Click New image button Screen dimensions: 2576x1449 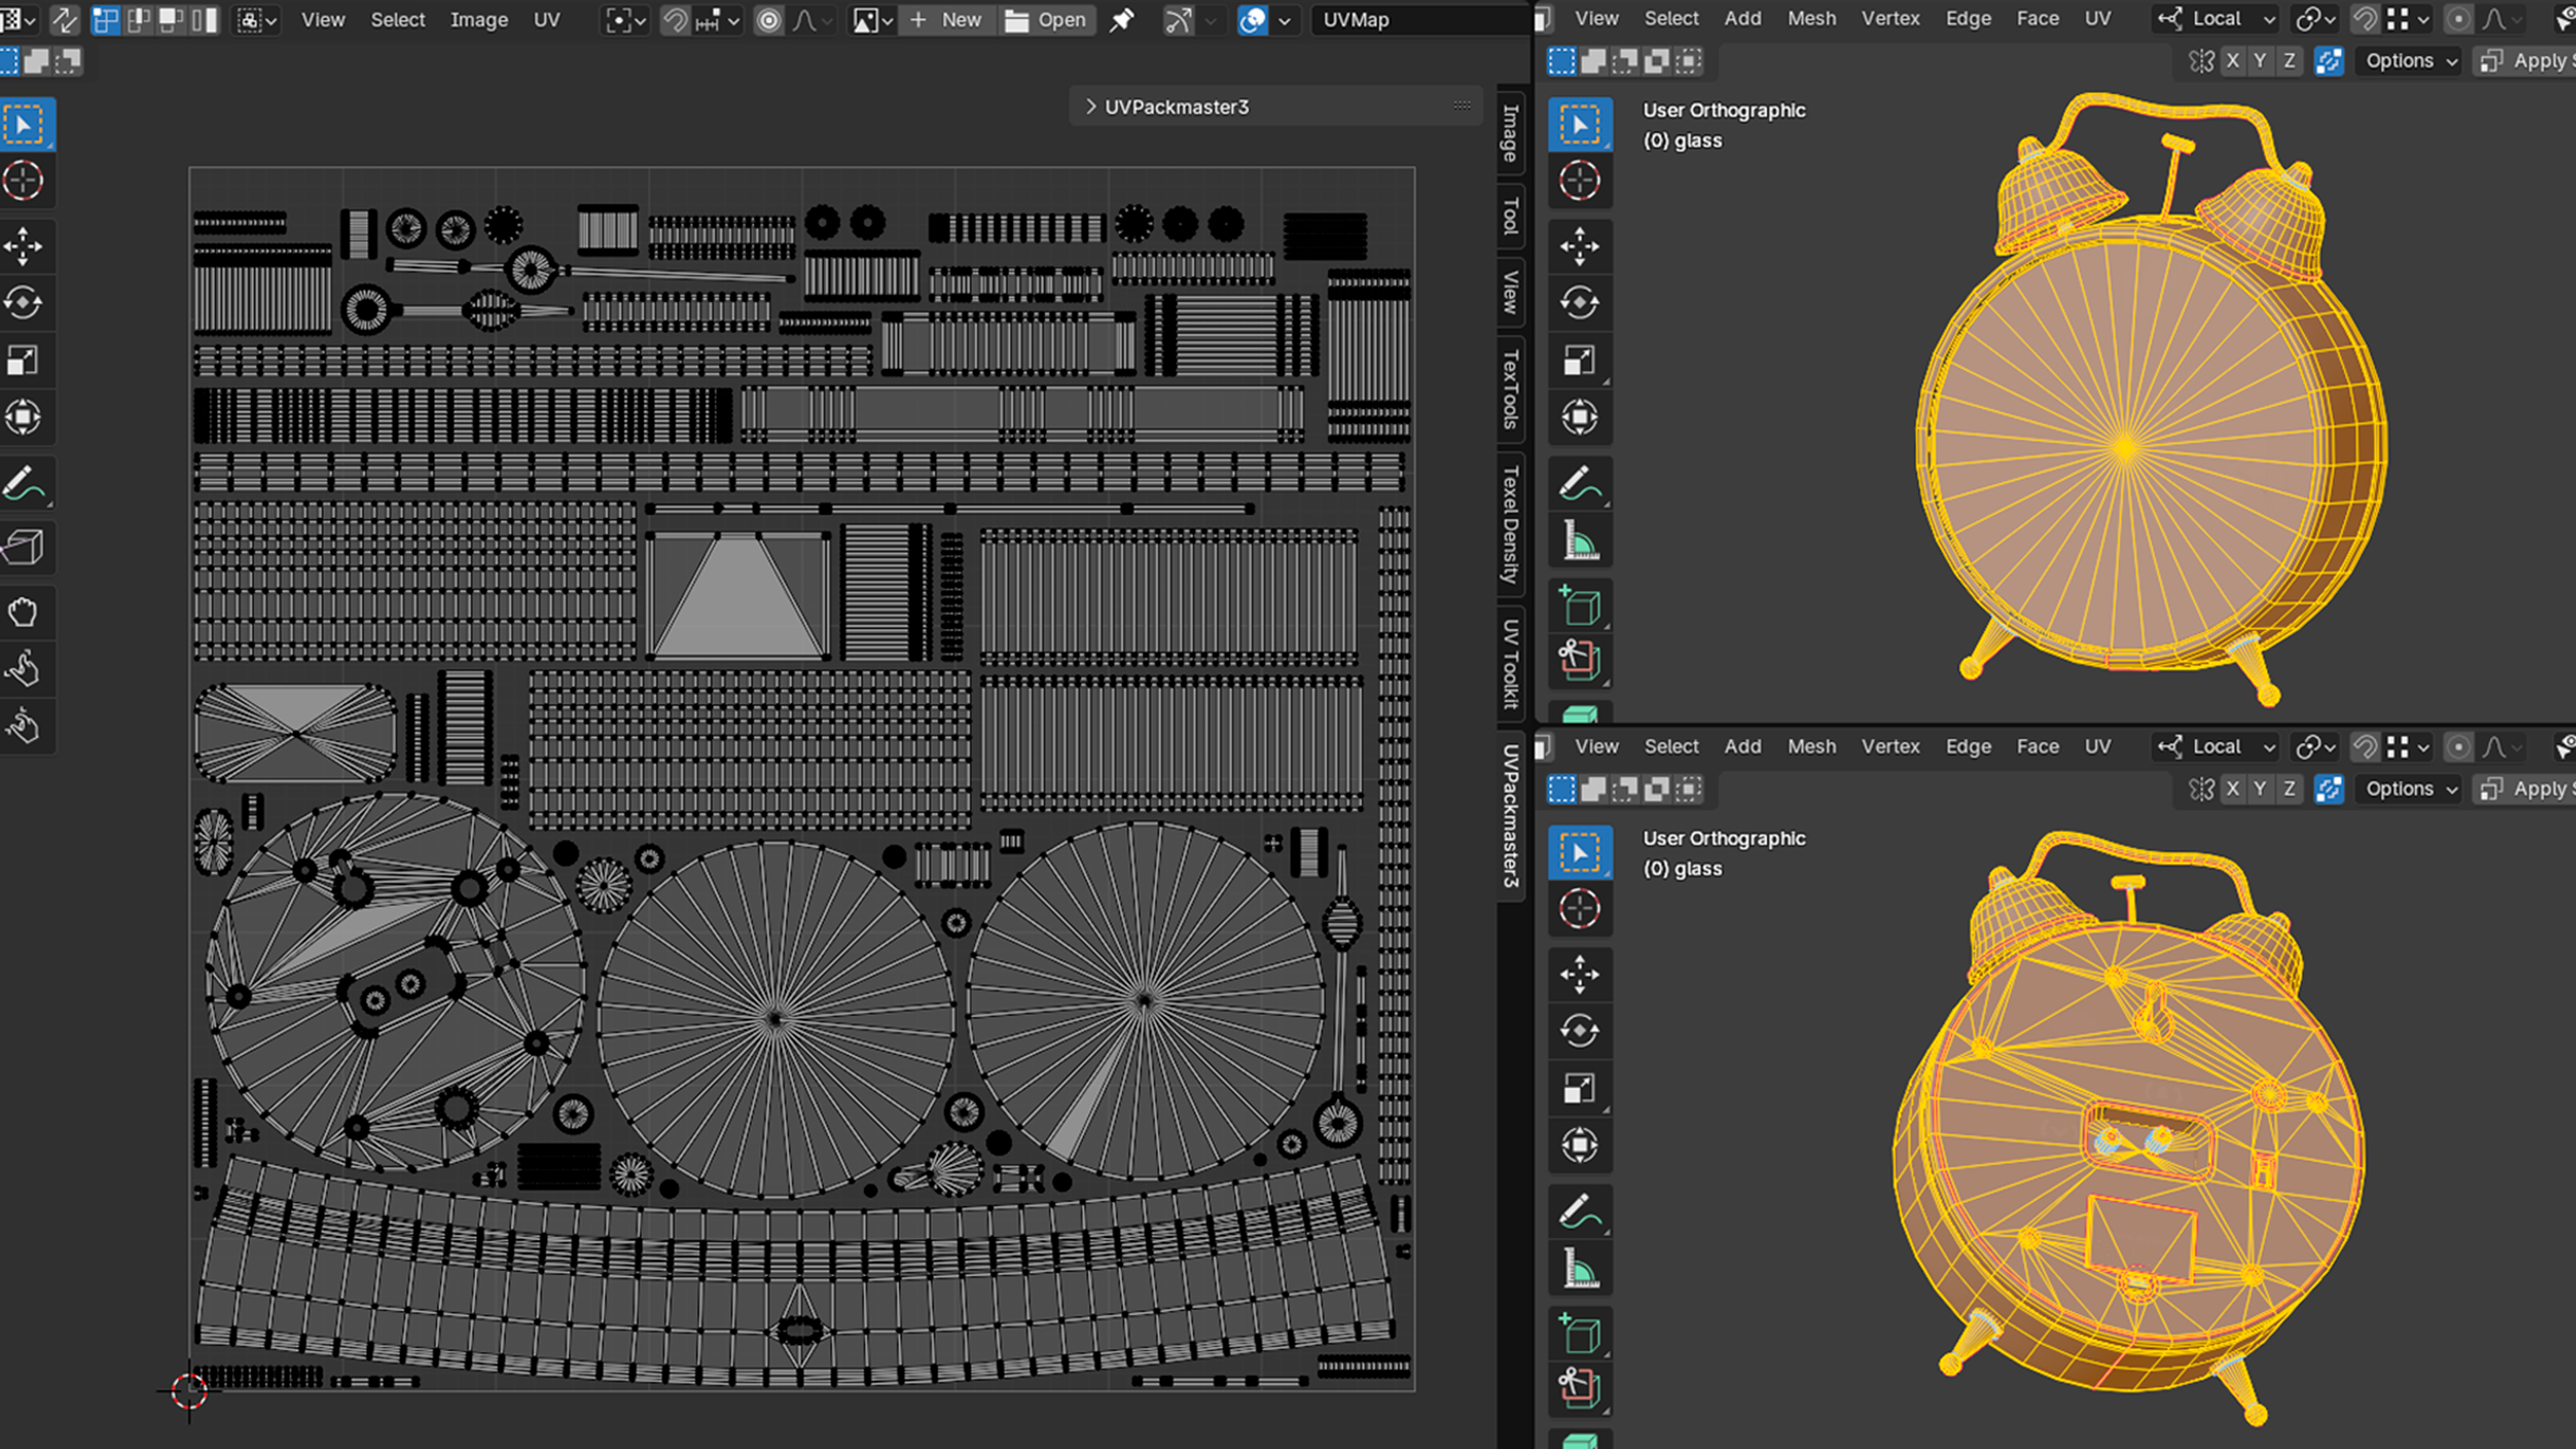[x=946, y=19]
